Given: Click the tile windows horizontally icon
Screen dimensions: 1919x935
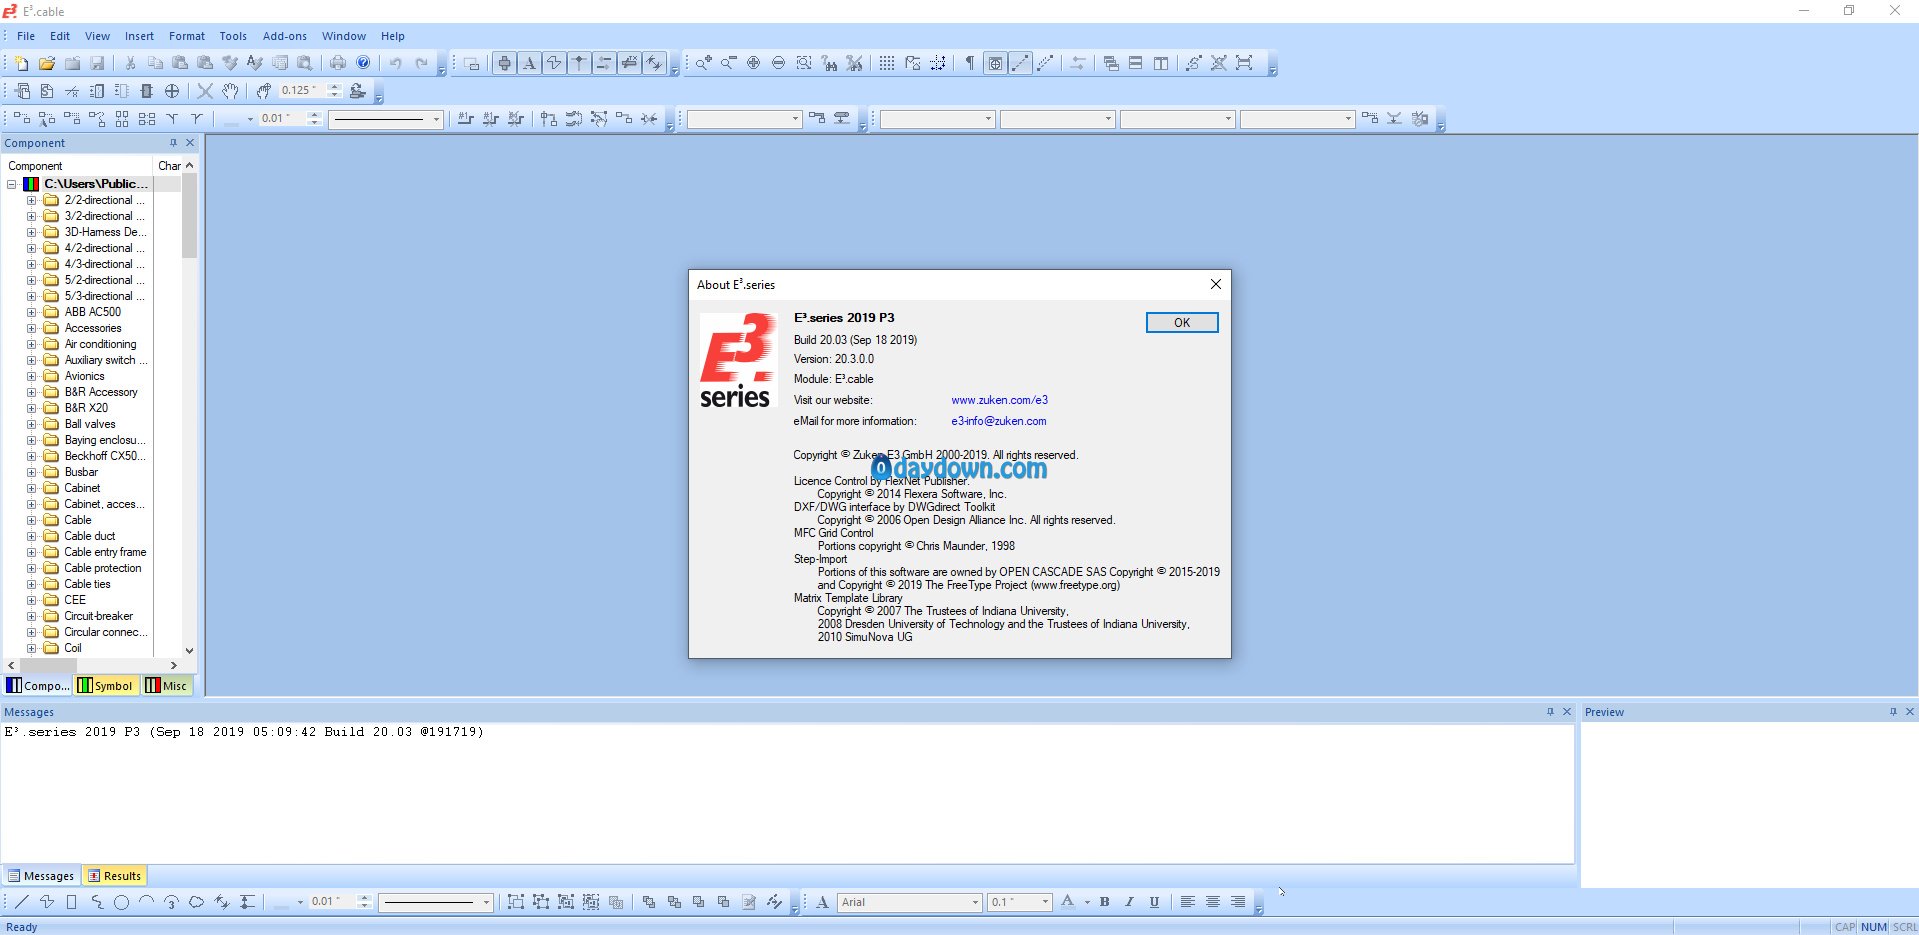Looking at the screenshot, I should 1136,63.
